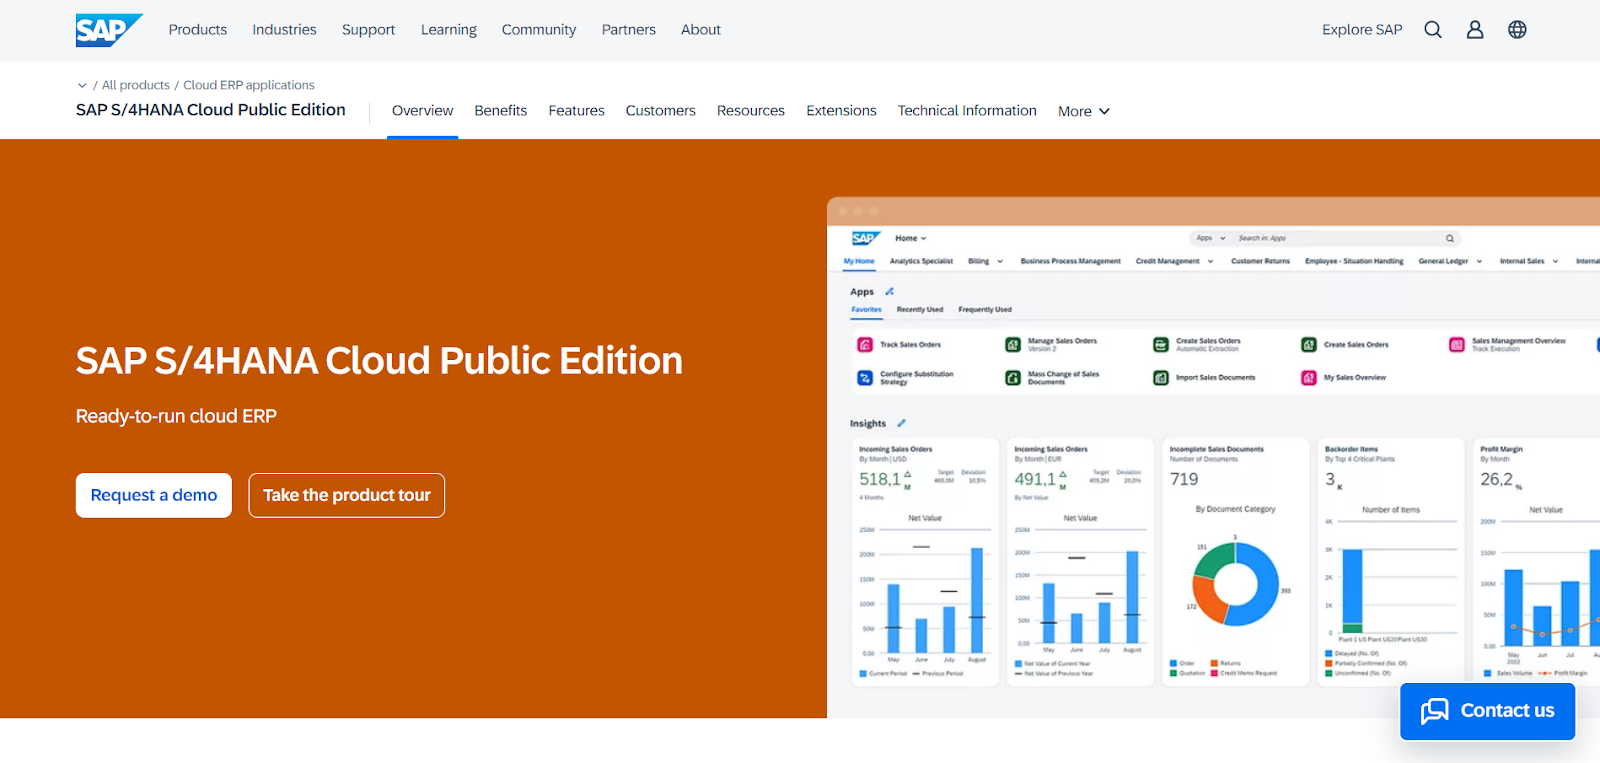Open the Products menu
Viewport: 1600px width, 763px height.
(x=198, y=30)
